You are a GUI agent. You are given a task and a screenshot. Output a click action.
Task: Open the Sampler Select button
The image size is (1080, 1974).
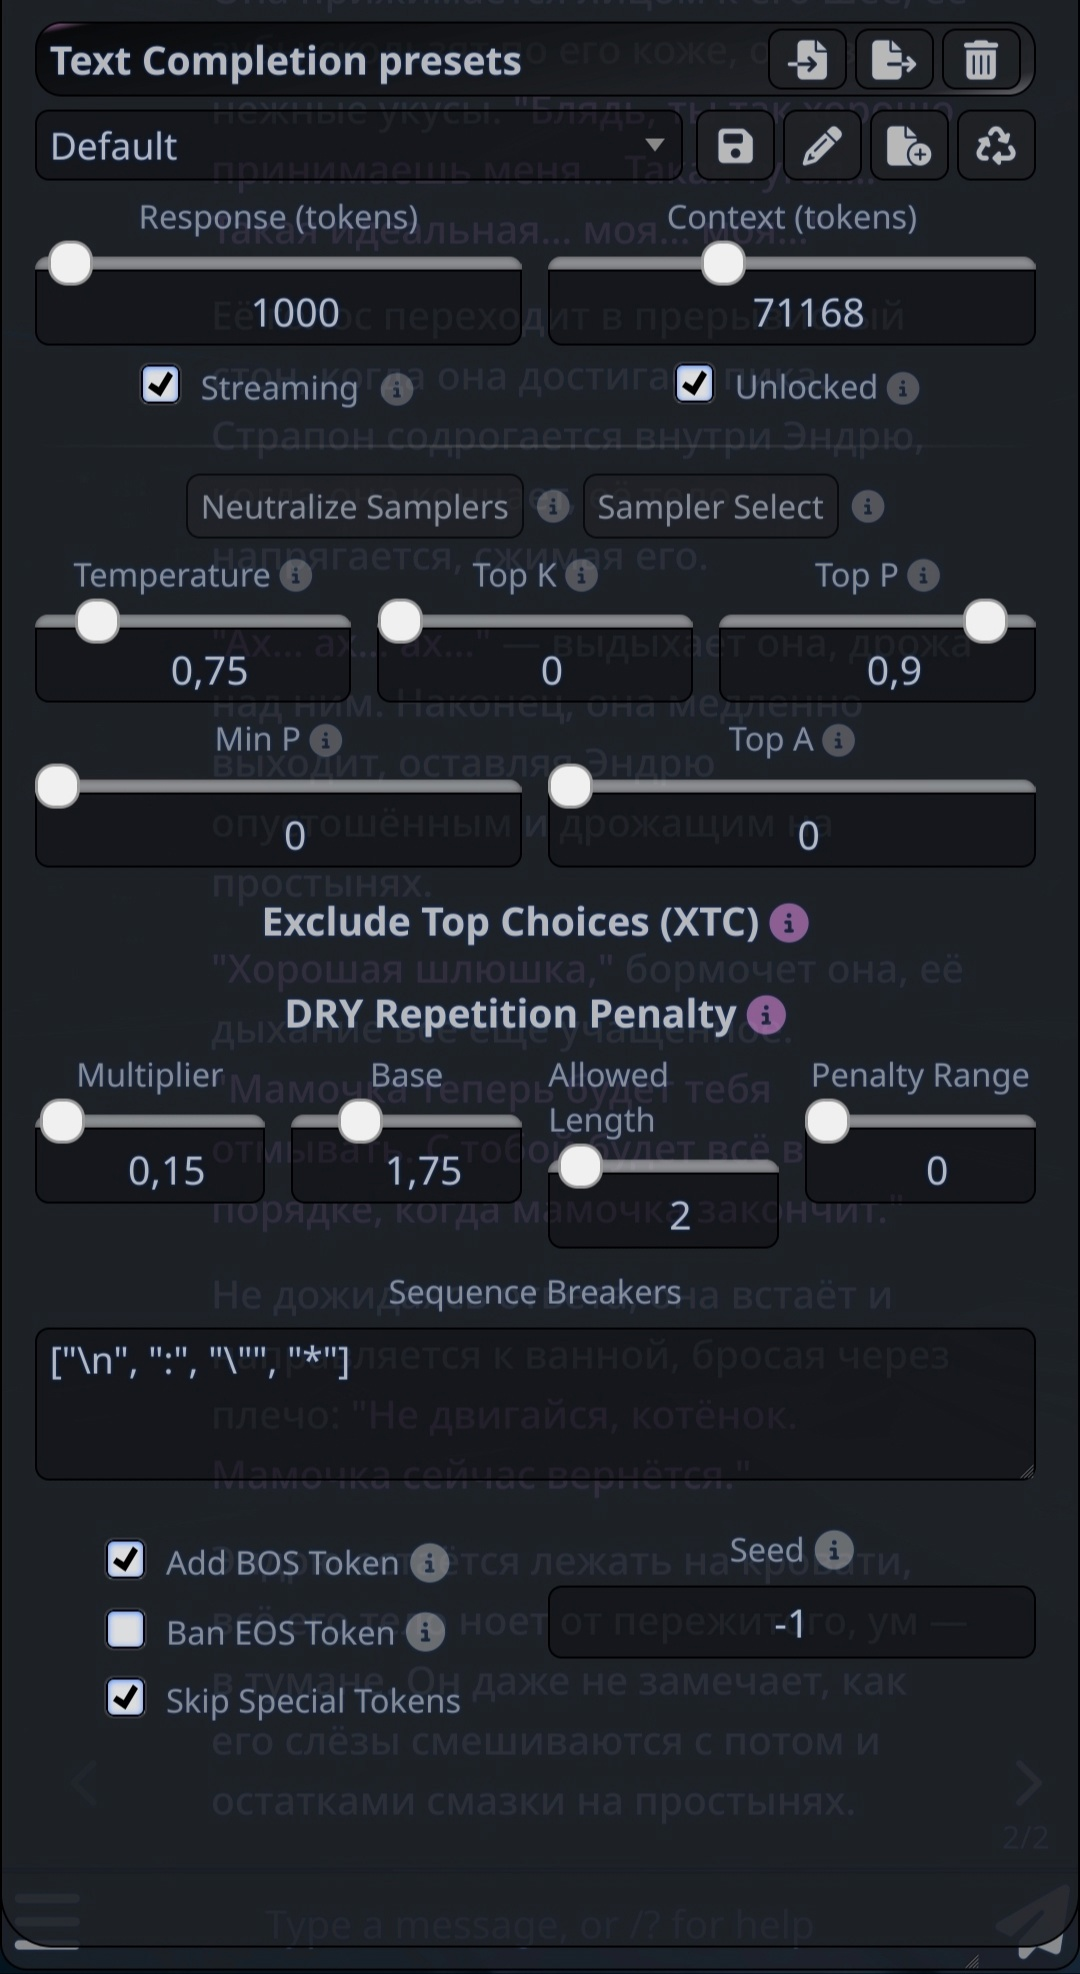tap(710, 507)
